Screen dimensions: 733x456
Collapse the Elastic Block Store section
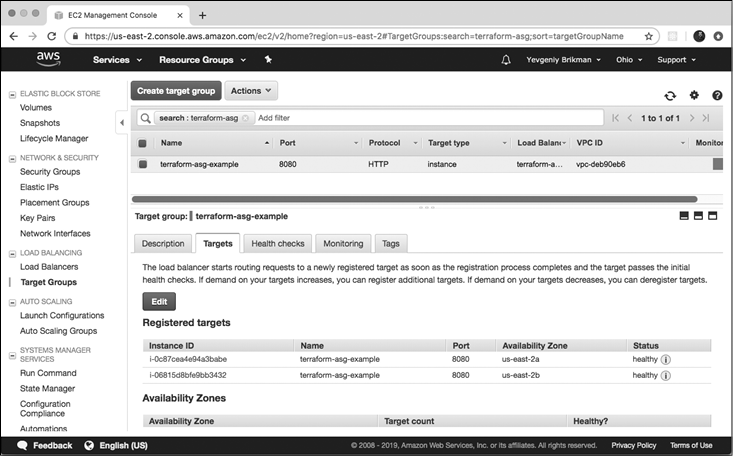13,93
